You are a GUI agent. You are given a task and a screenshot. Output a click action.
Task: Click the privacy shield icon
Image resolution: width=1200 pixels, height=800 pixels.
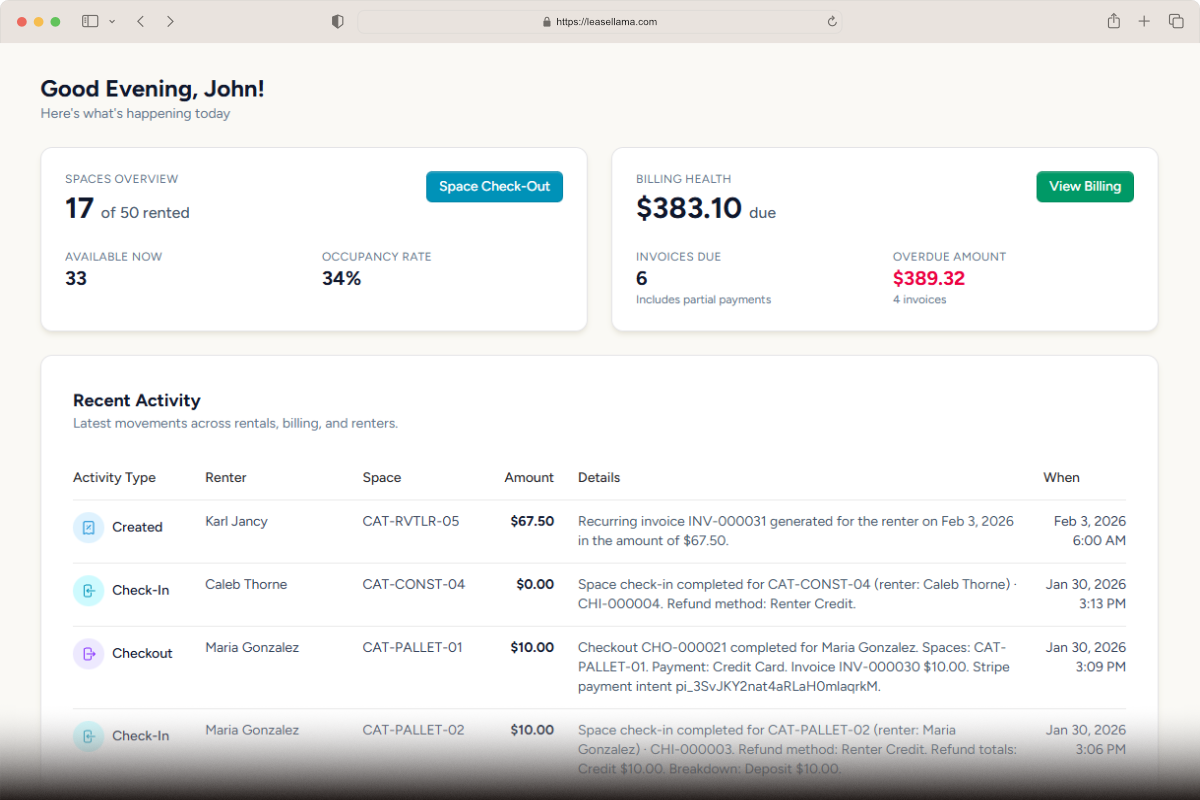(x=338, y=21)
